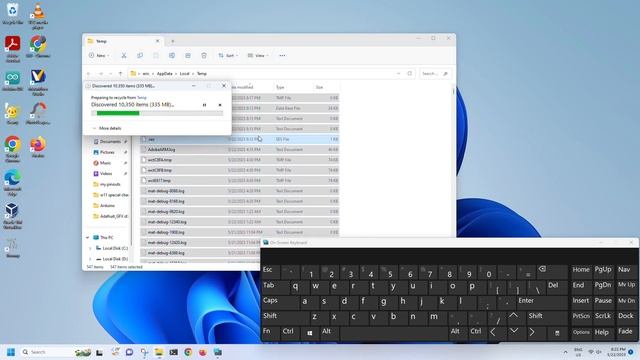Screen dimensions: 640x360
Task: Click the taskbar Search box
Action: click(55, 352)
